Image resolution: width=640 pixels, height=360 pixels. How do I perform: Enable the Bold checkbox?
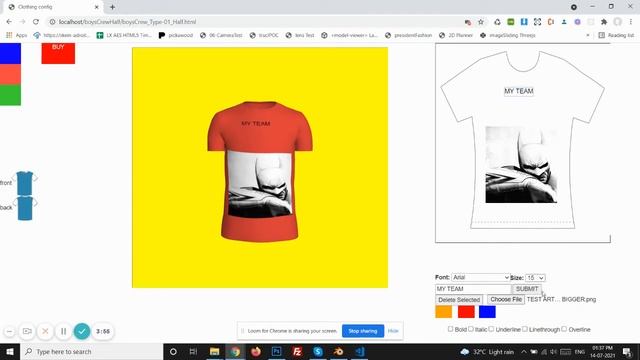450,329
